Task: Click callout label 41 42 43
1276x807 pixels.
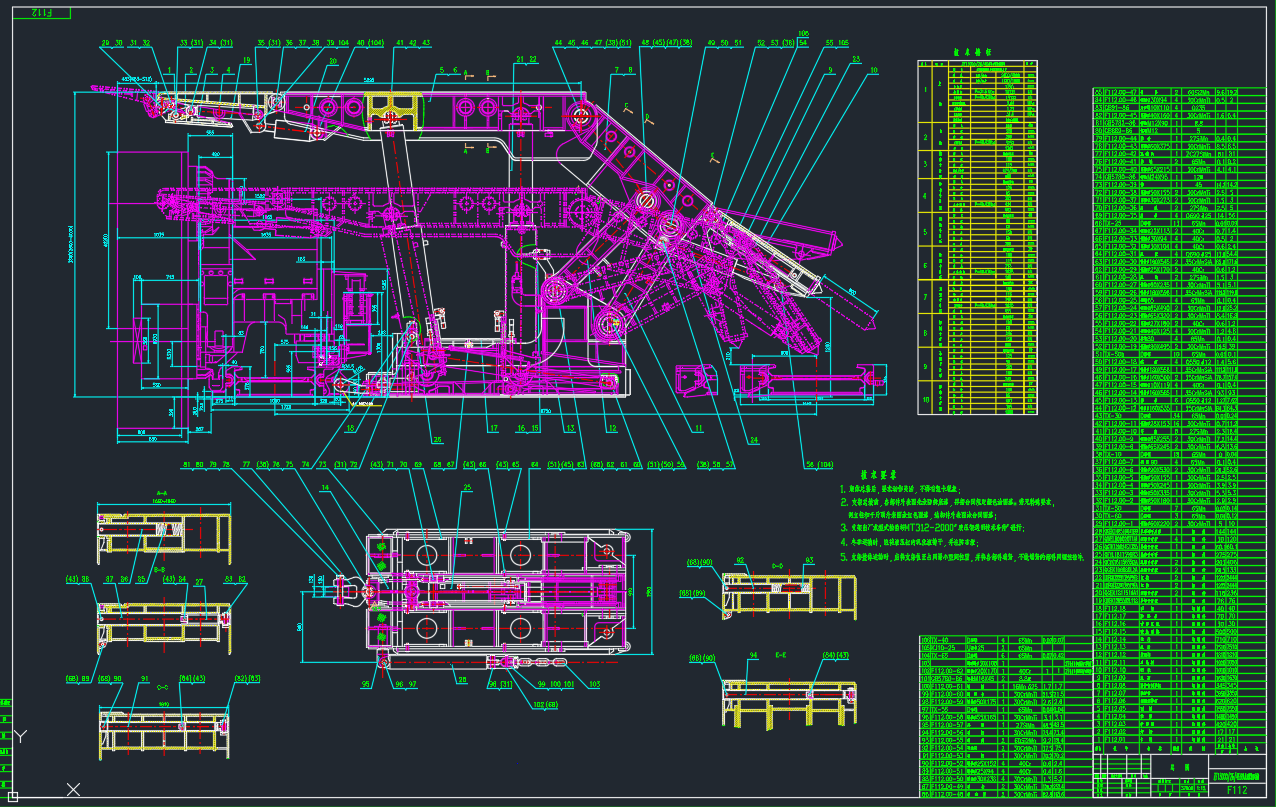Action: (413, 43)
